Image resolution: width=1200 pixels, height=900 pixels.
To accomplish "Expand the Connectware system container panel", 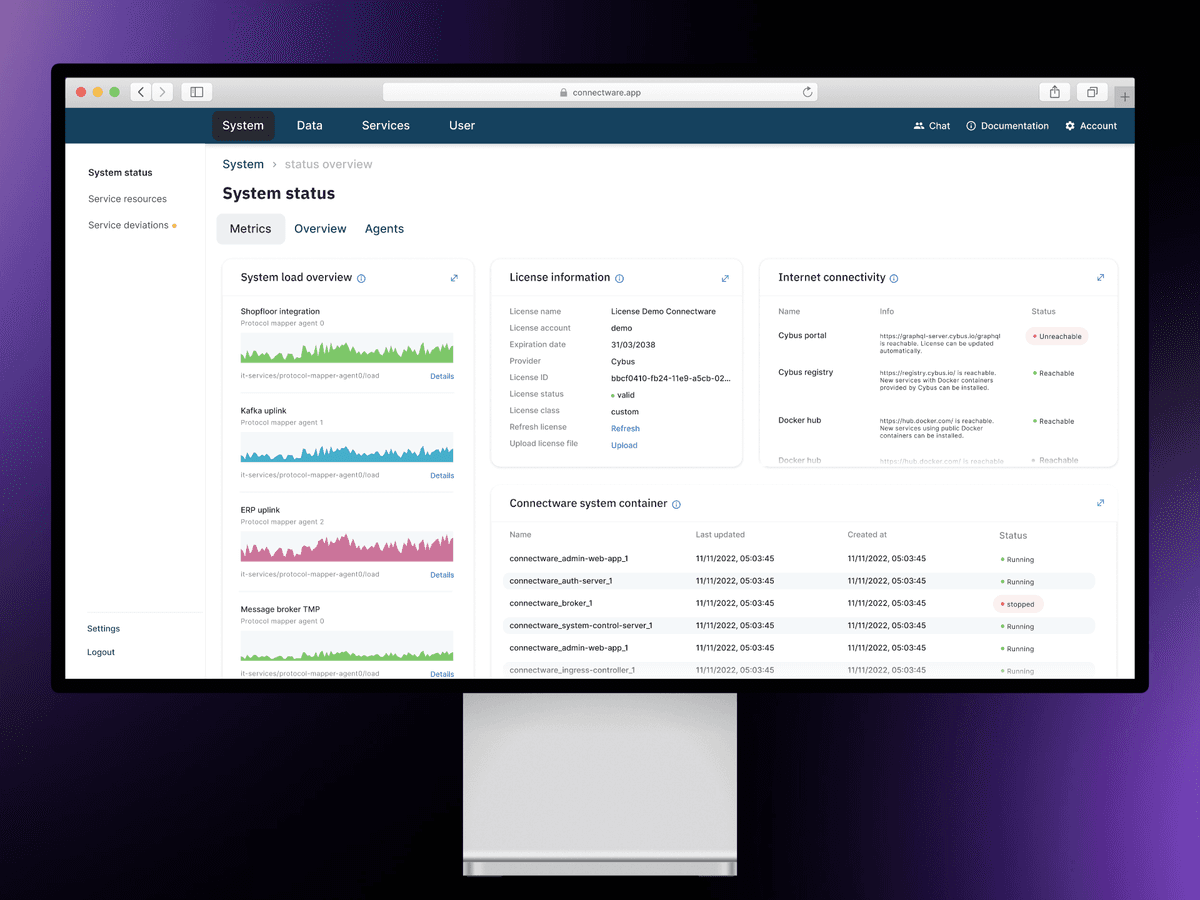I will pos(1100,503).
